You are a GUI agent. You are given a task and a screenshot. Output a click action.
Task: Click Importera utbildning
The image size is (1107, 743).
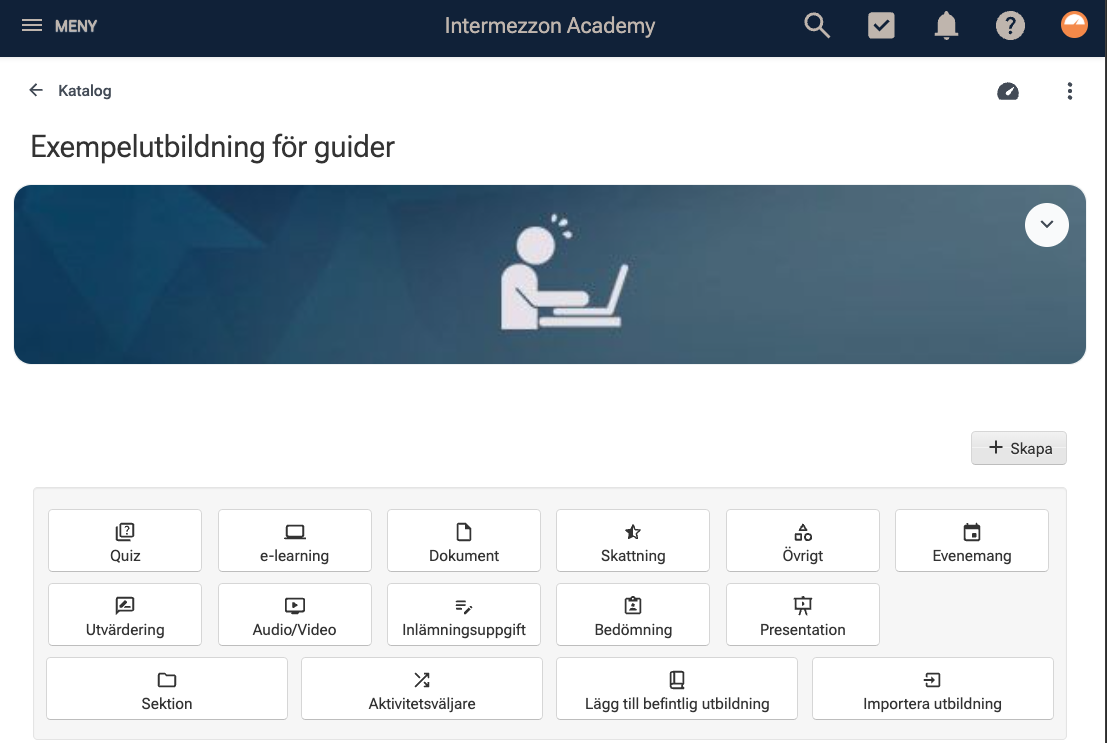(933, 689)
